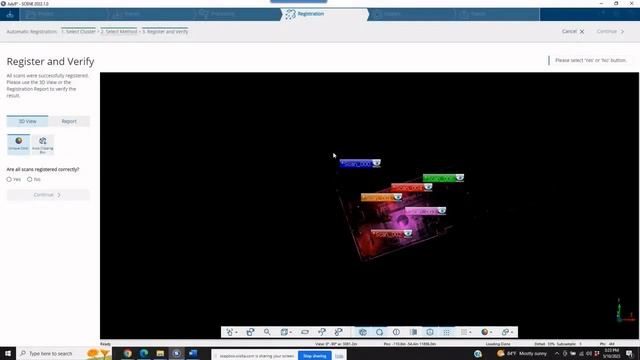Click the split-circle icon in the 3D toolbar
640x360 pixels.
[x=396, y=332]
